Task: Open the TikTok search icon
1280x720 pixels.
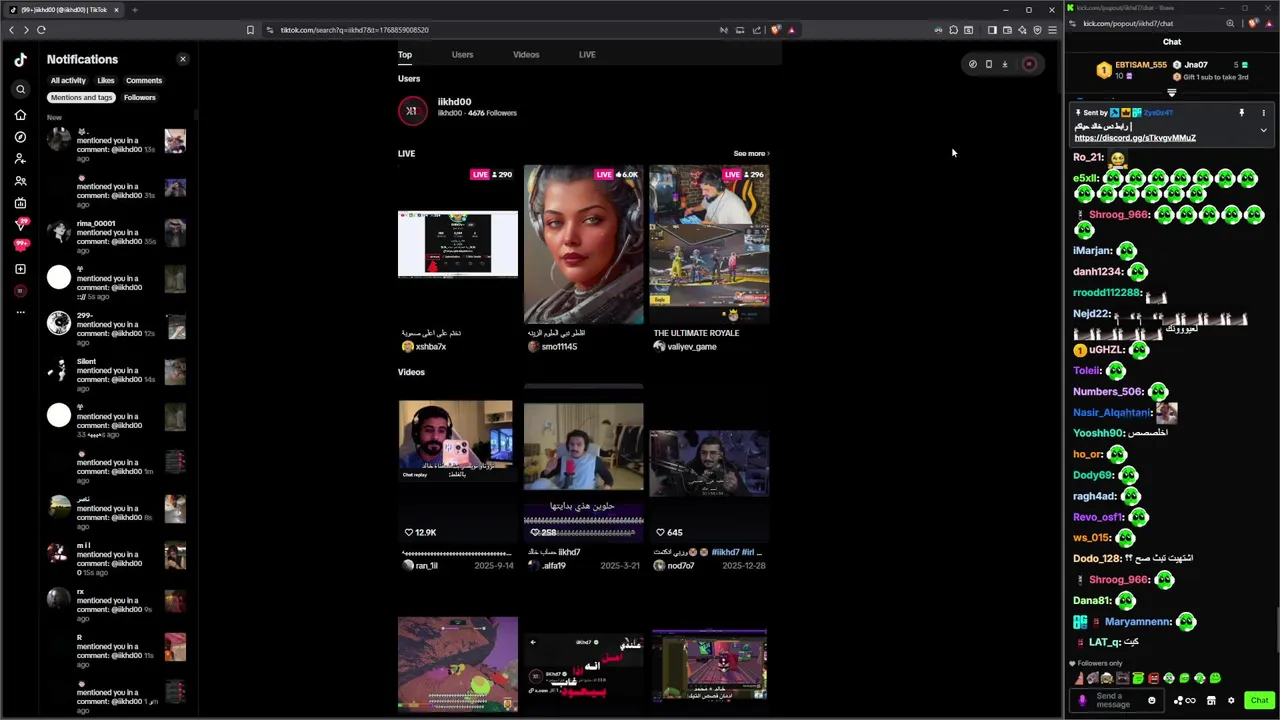Action: click(x=20, y=90)
